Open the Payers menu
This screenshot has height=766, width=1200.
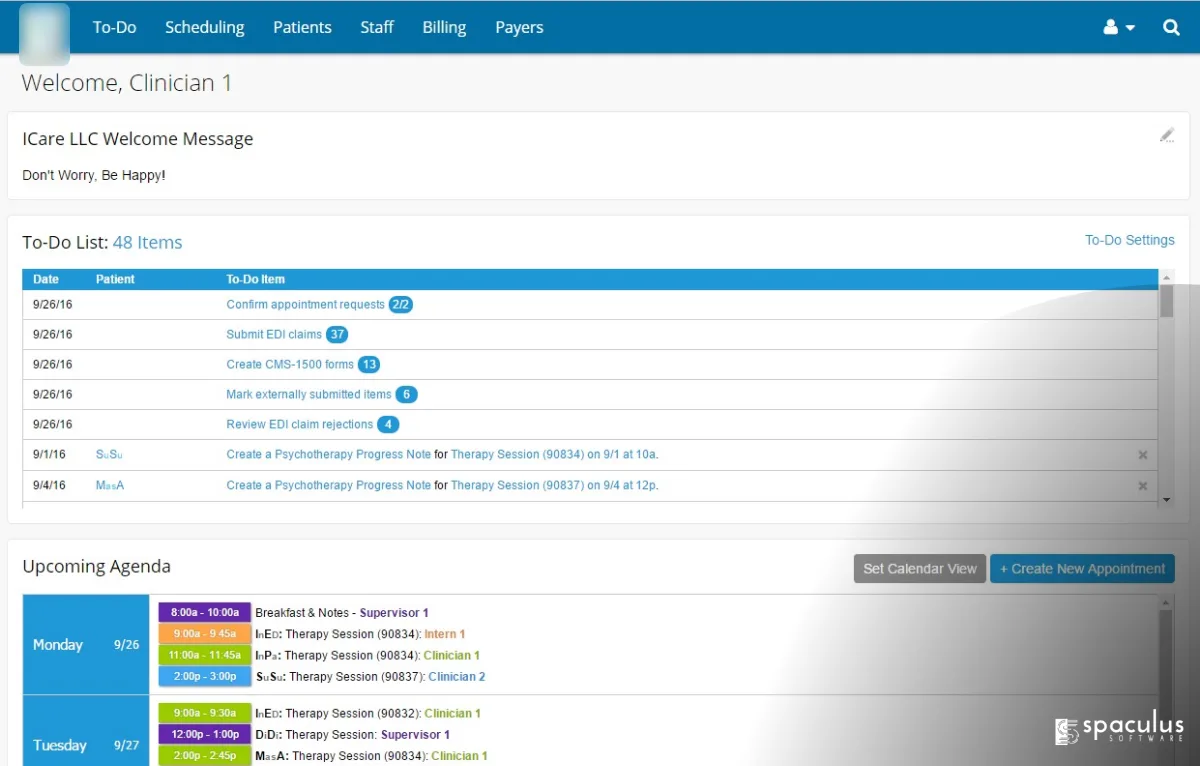(x=519, y=27)
